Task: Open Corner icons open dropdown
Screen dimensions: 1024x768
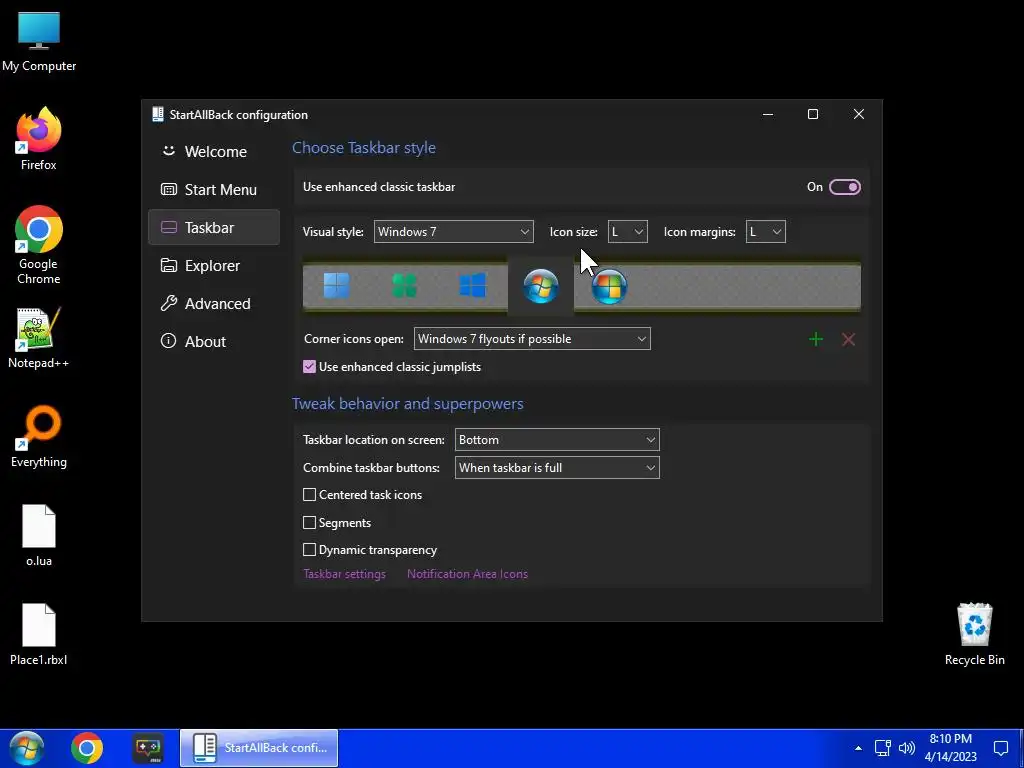Action: [532, 338]
